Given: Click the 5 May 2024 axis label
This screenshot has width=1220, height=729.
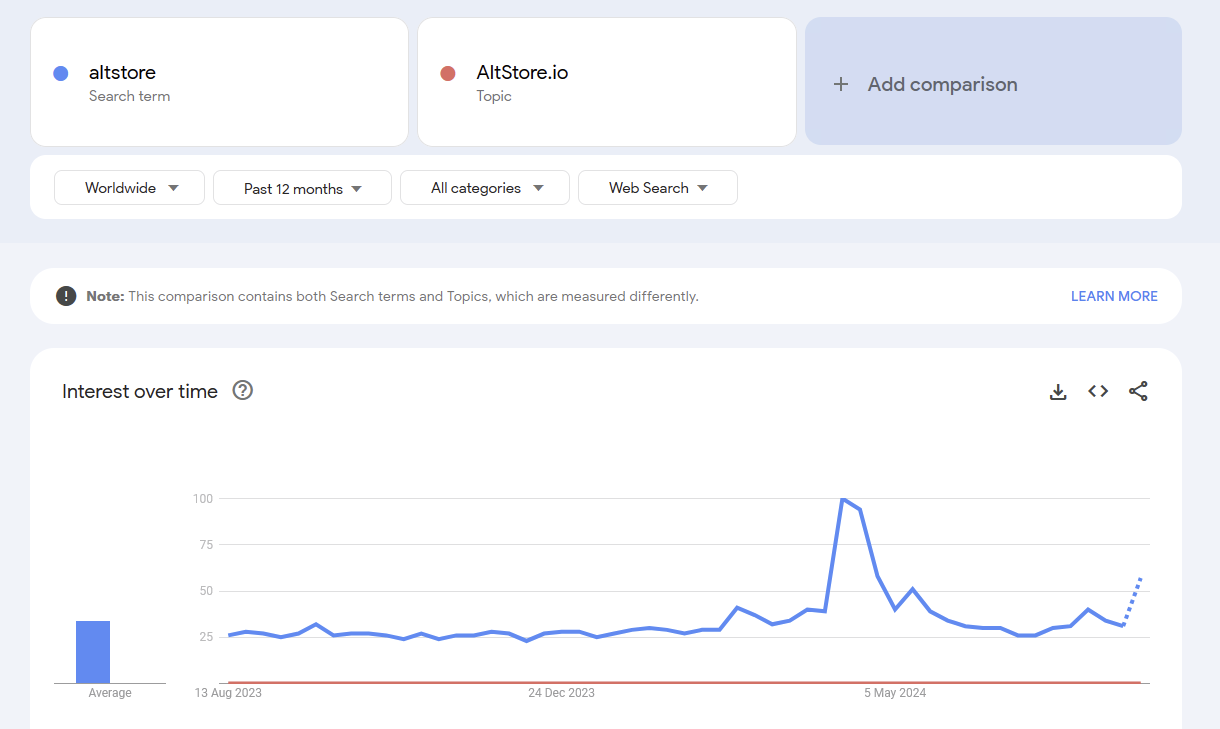Looking at the screenshot, I should pyautogui.click(x=895, y=693).
